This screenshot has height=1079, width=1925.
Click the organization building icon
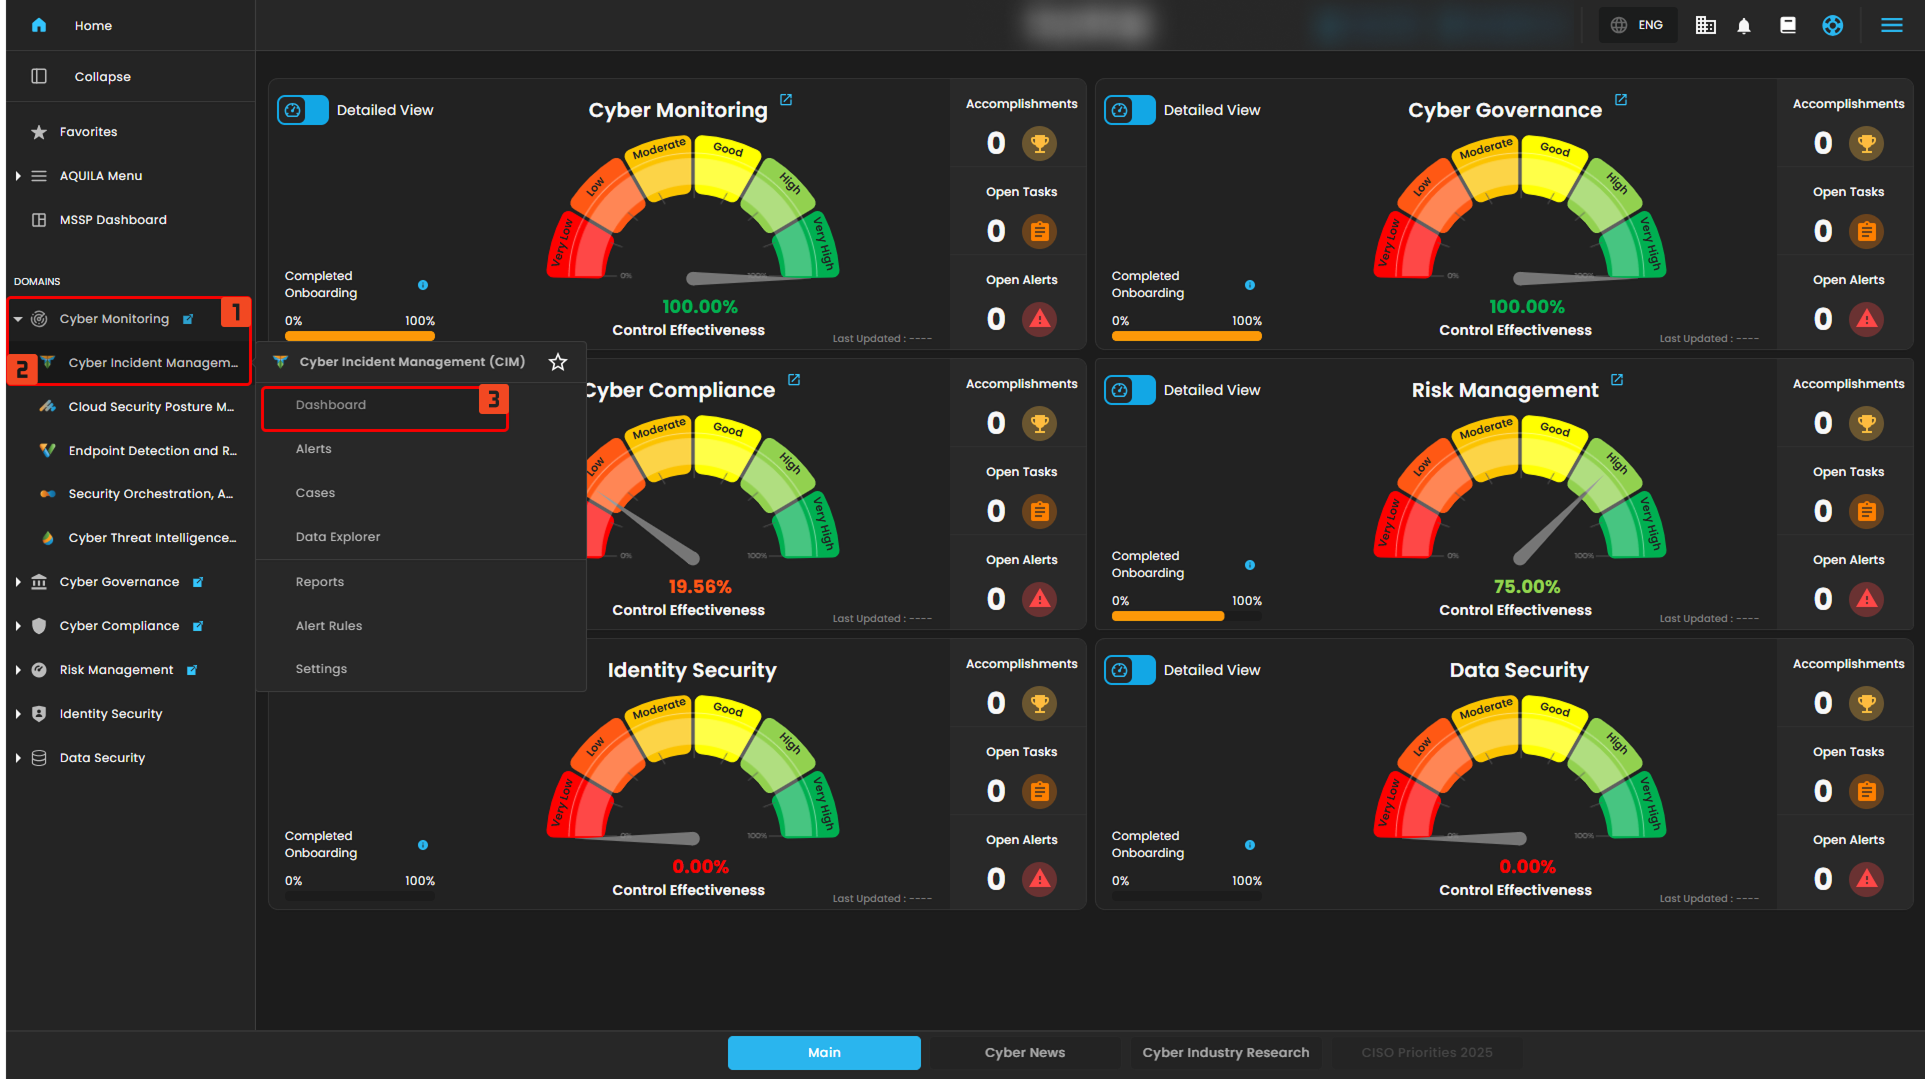(1705, 26)
